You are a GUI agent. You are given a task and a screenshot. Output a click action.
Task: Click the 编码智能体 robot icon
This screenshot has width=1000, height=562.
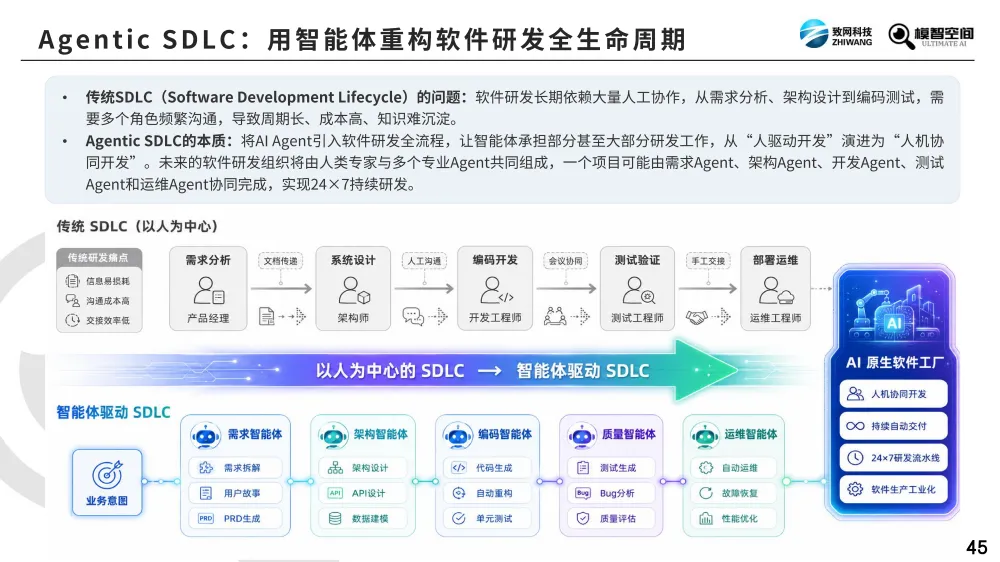click(458, 436)
